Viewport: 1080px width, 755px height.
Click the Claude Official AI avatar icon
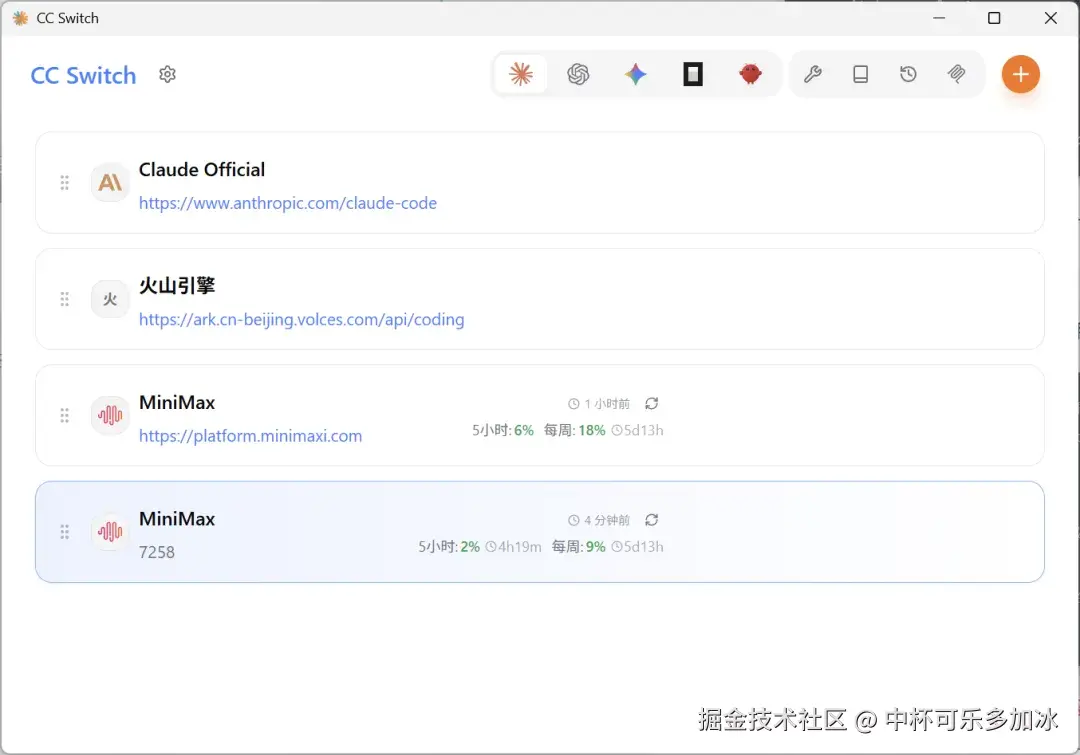point(109,182)
